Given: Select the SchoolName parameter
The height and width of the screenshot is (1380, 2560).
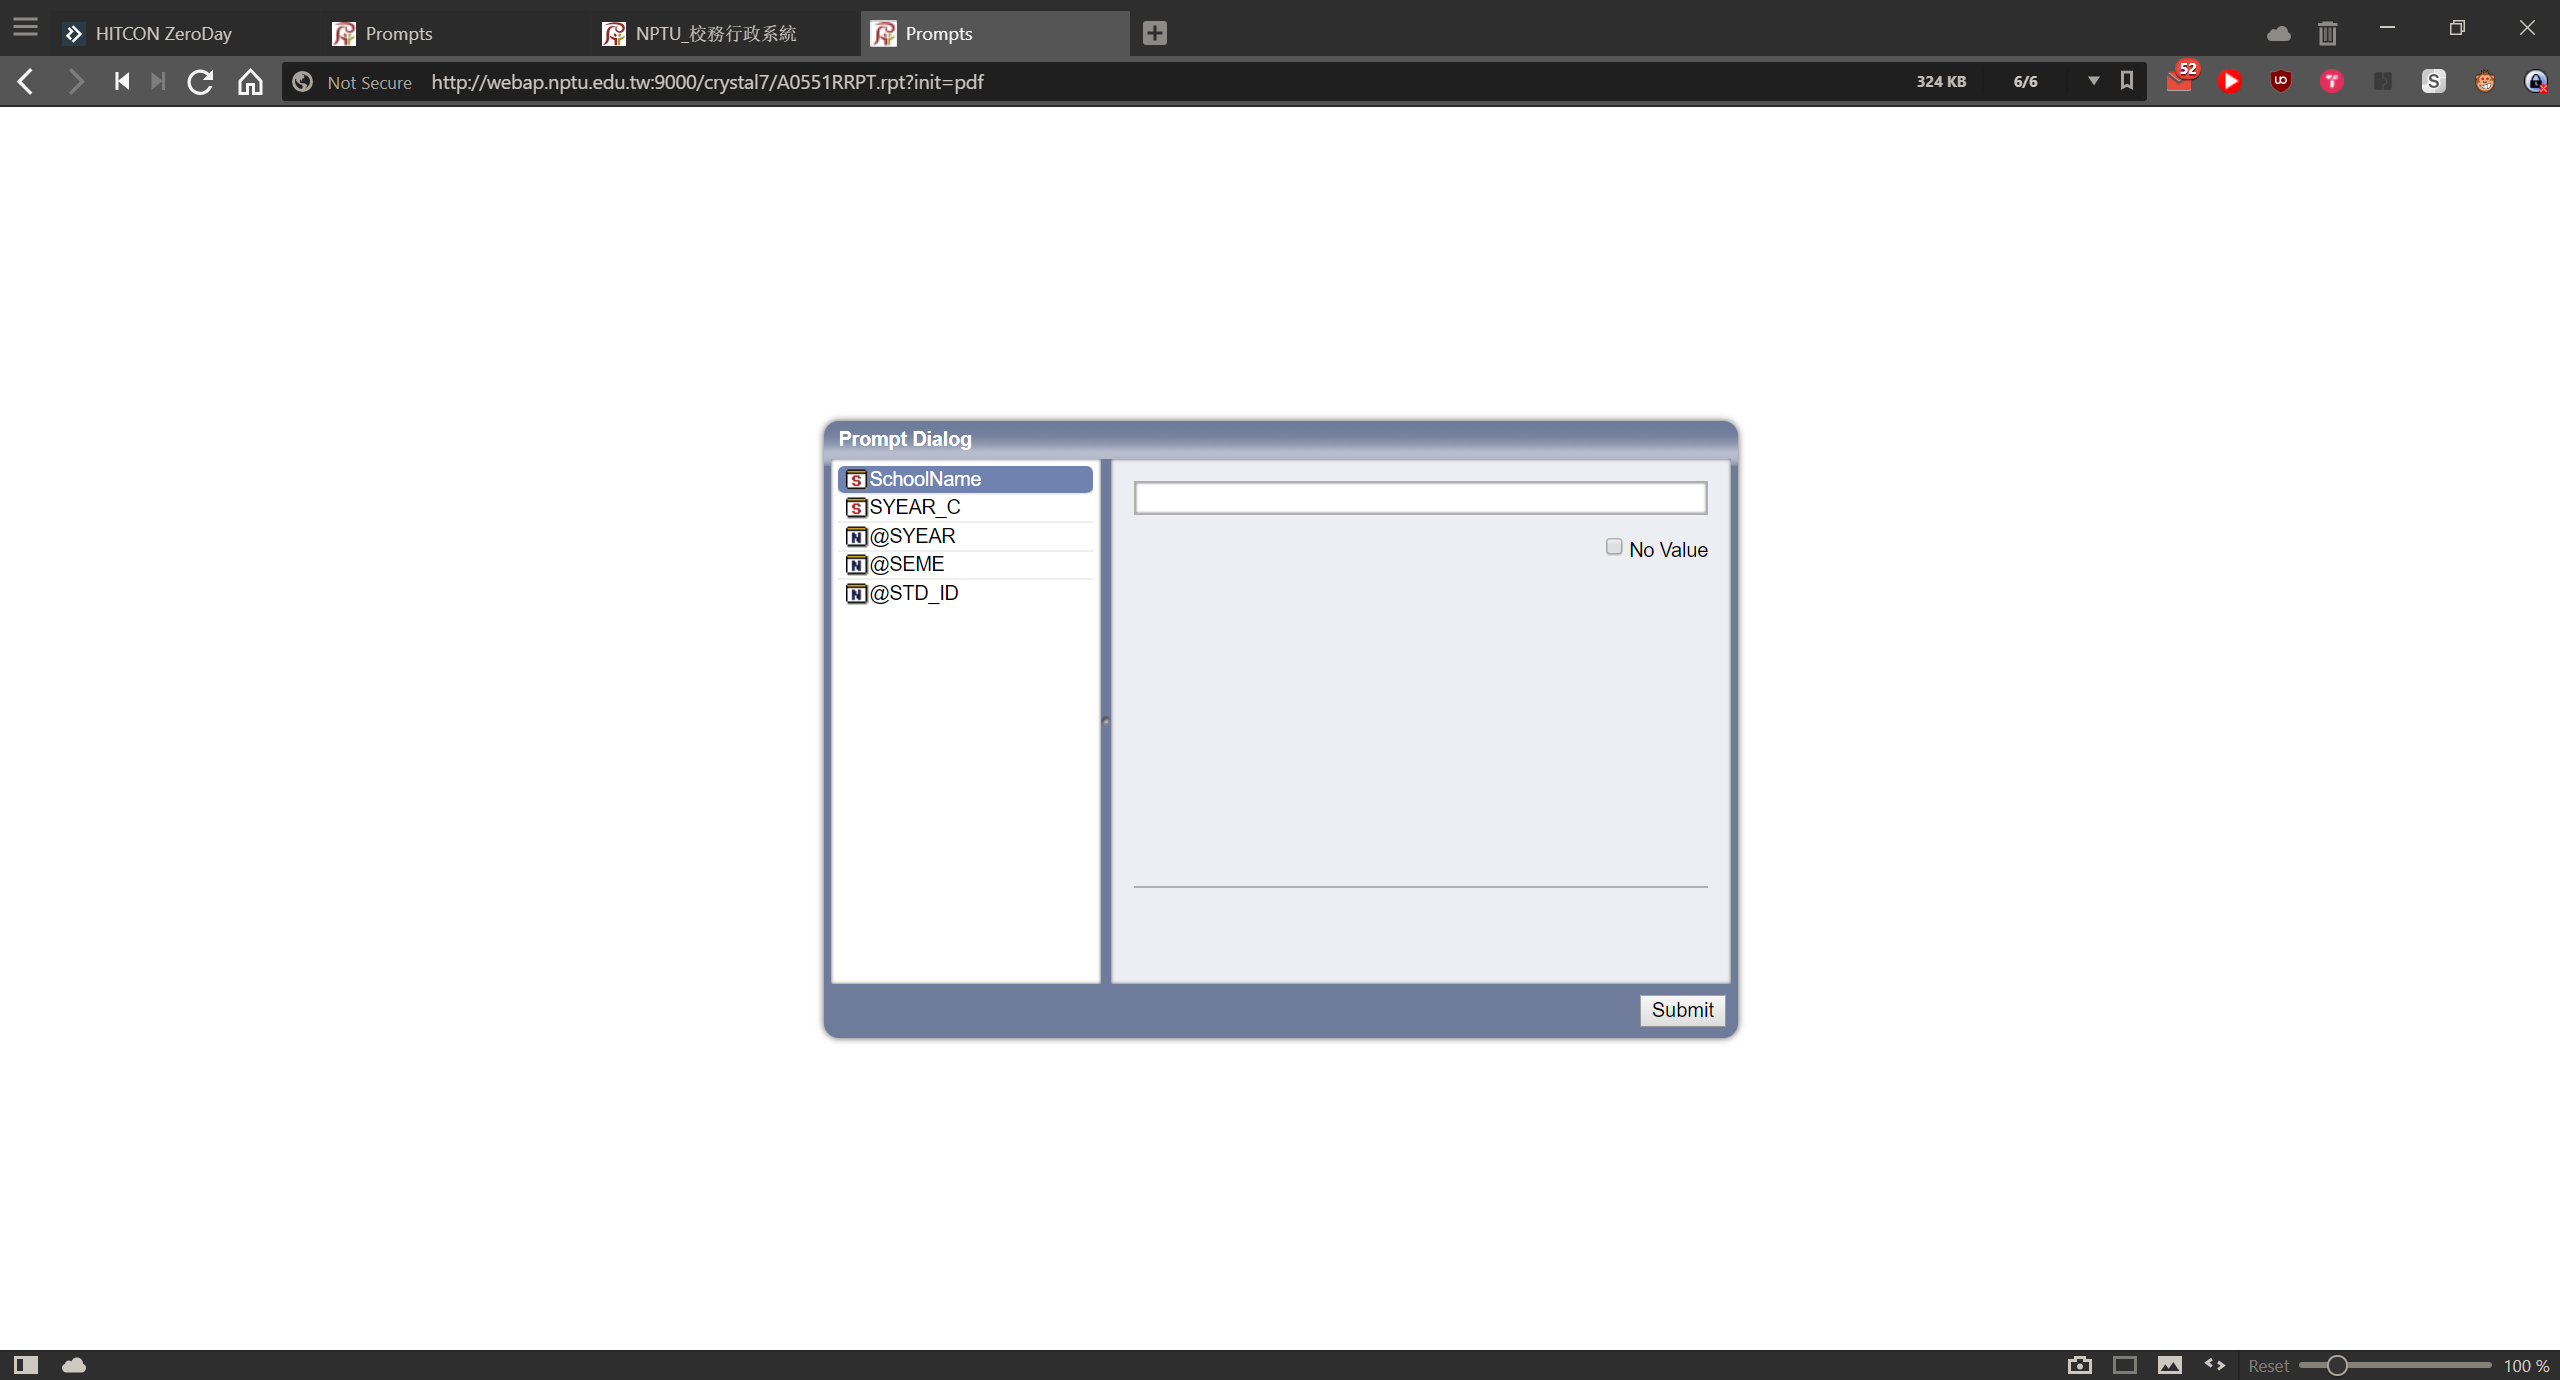Looking at the screenshot, I should point(965,479).
